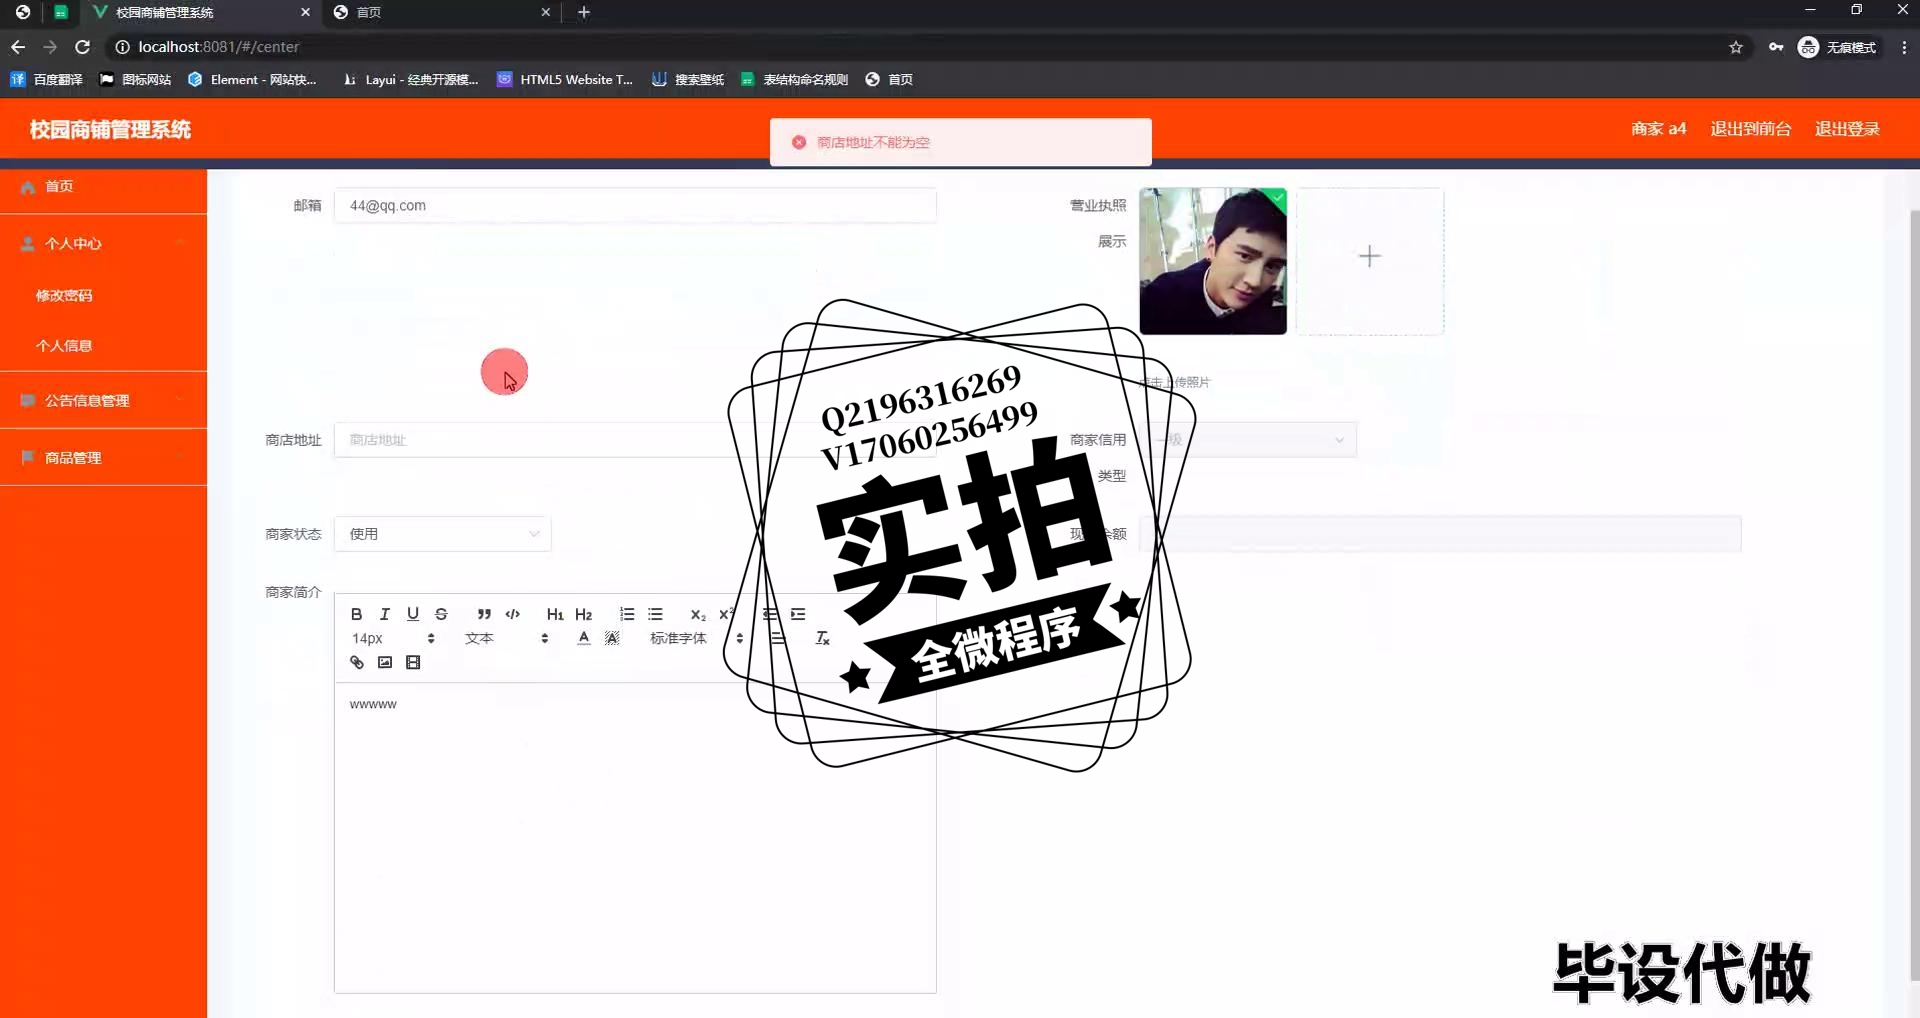Reload the current page
Viewport: 1920px width, 1018px height.
tap(83, 47)
